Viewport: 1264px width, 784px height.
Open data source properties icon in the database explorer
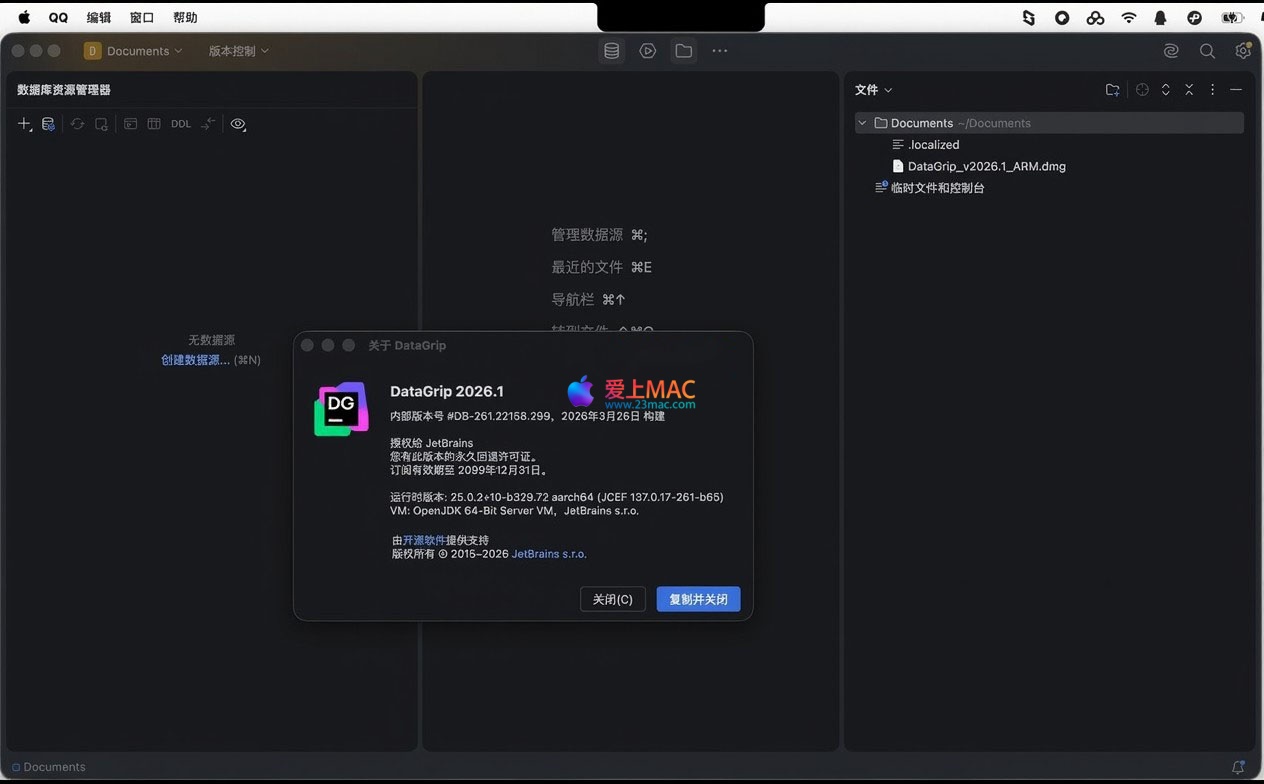pos(48,124)
